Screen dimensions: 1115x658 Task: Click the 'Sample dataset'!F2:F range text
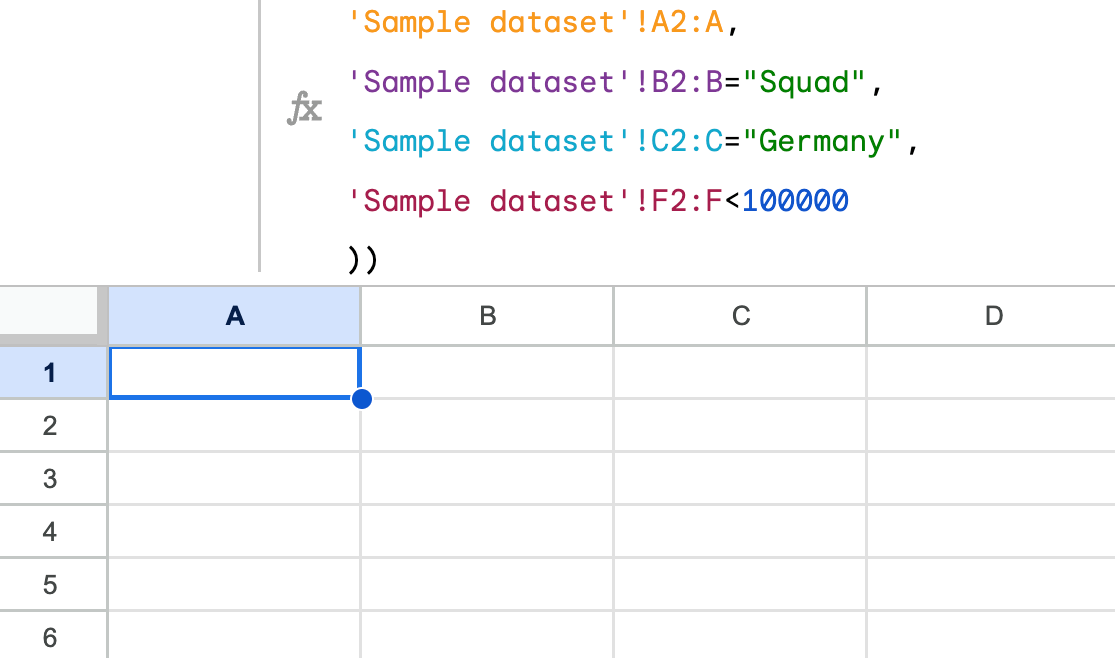pyautogui.click(x=535, y=201)
